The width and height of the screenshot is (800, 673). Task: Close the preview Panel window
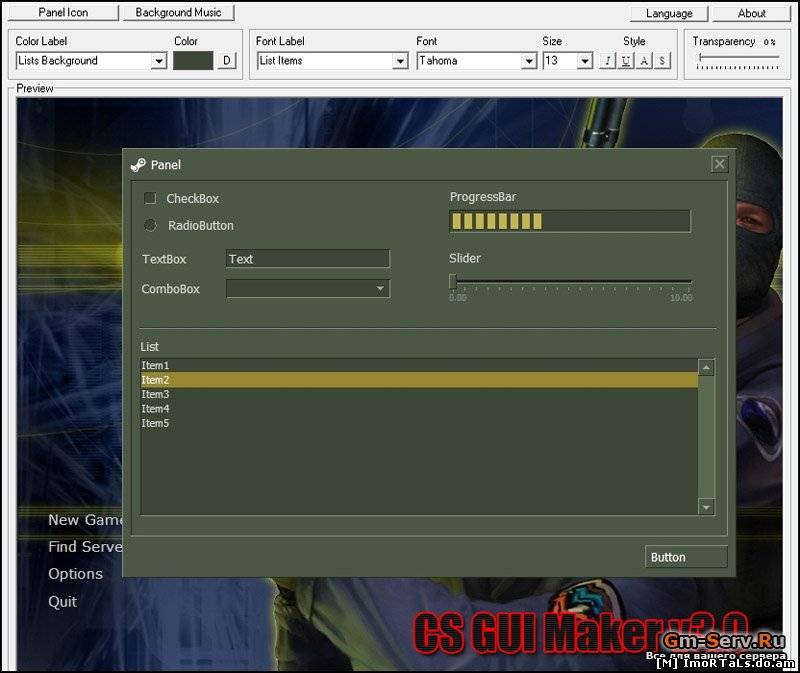(x=719, y=164)
